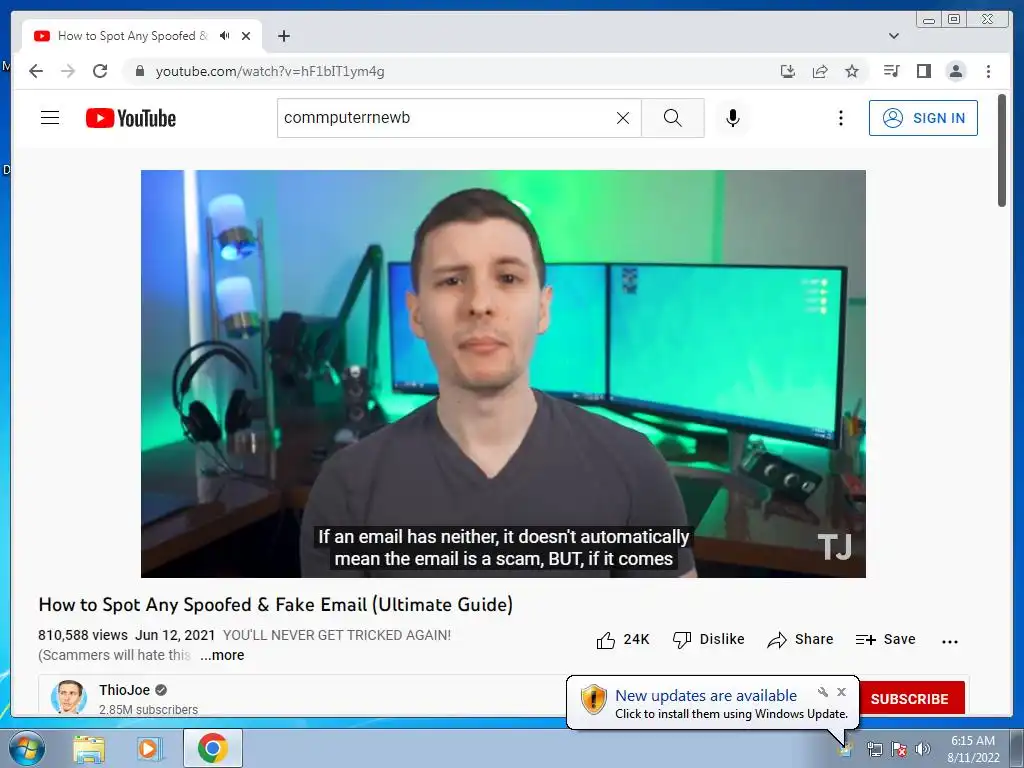Open the YouTube hamburger guide menu

tap(50, 118)
